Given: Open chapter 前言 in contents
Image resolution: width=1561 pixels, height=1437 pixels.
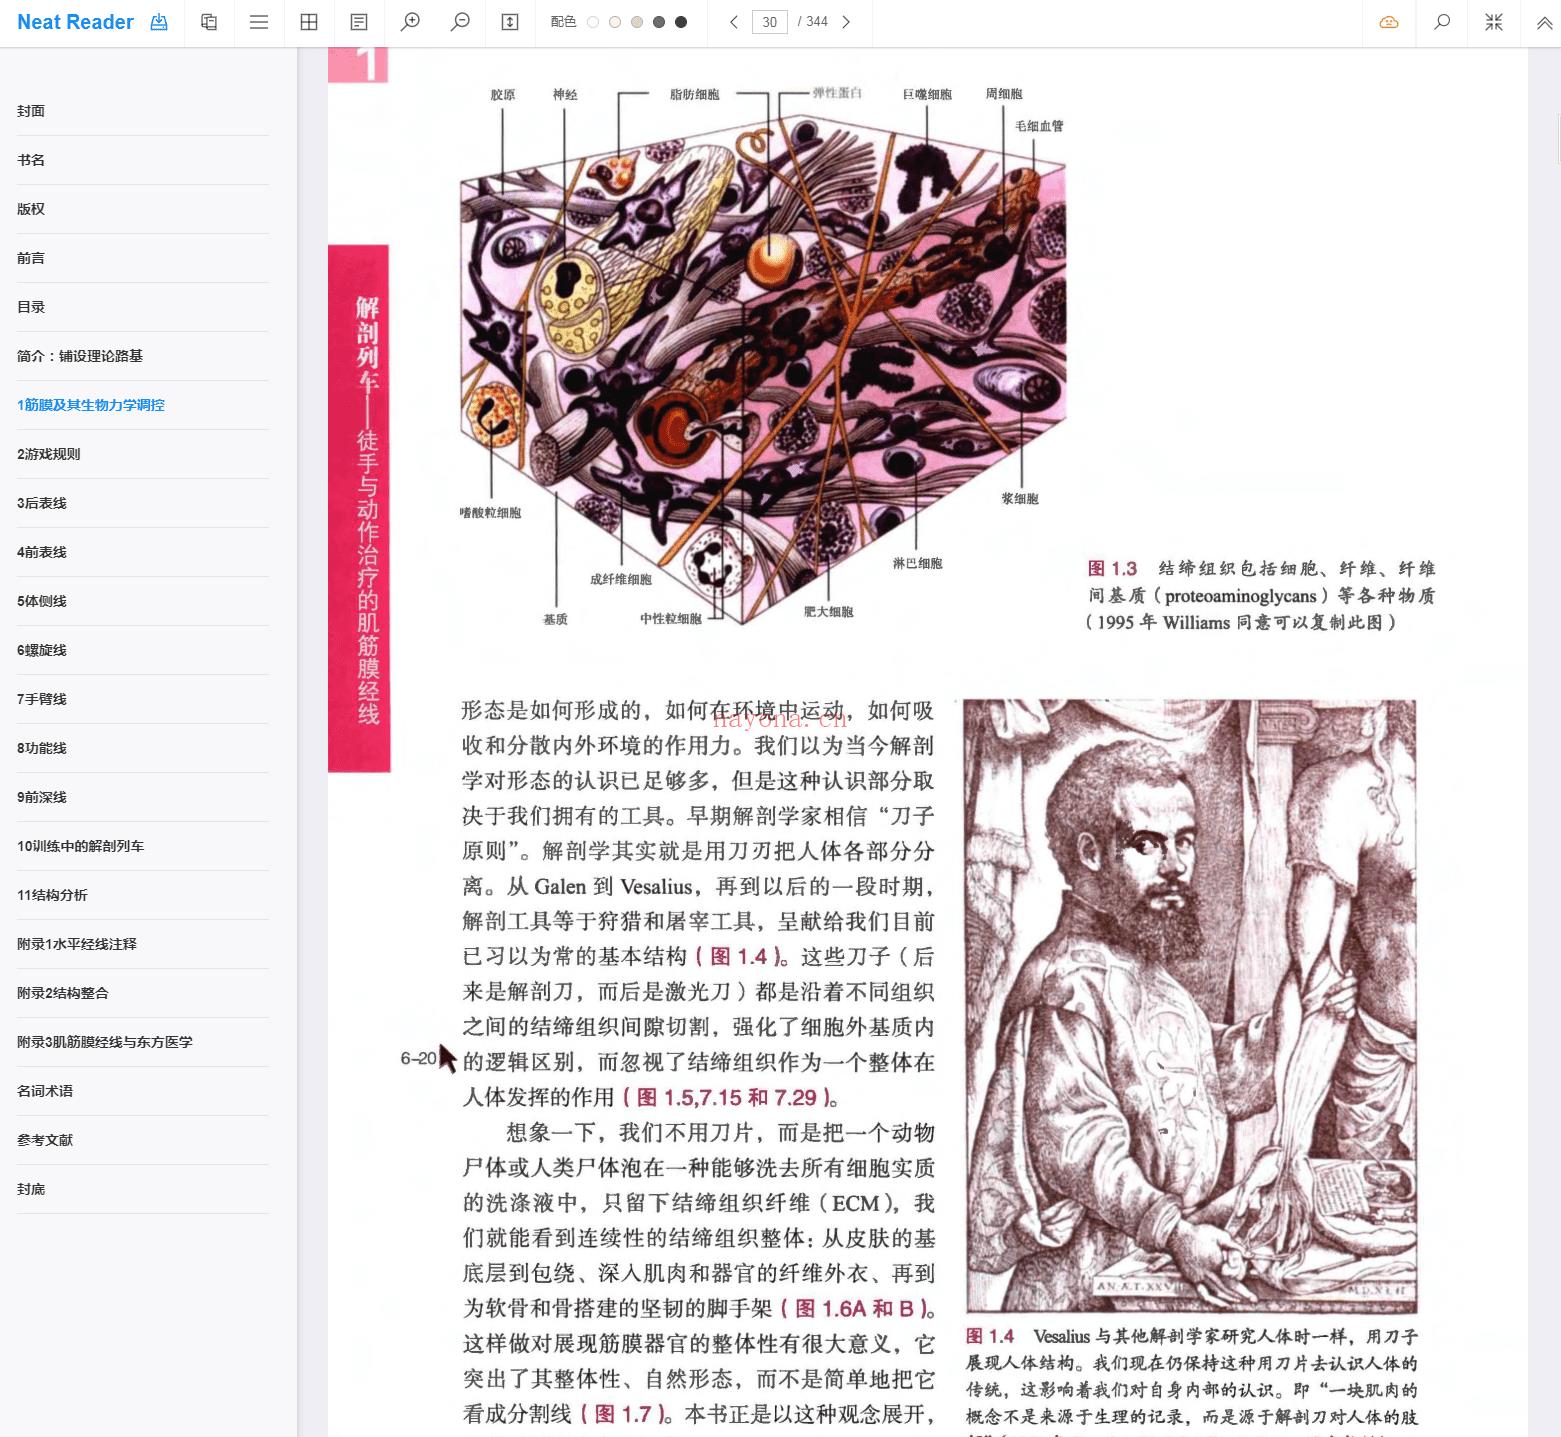Looking at the screenshot, I should tap(143, 258).
